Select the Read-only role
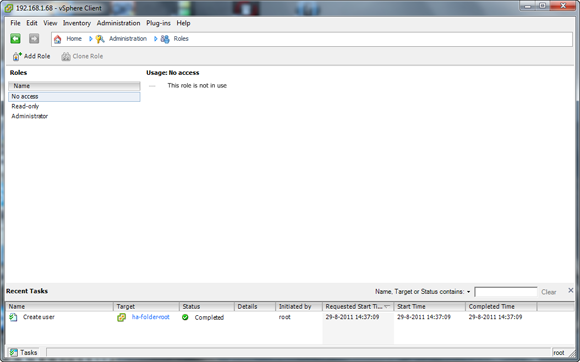 click(74, 106)
